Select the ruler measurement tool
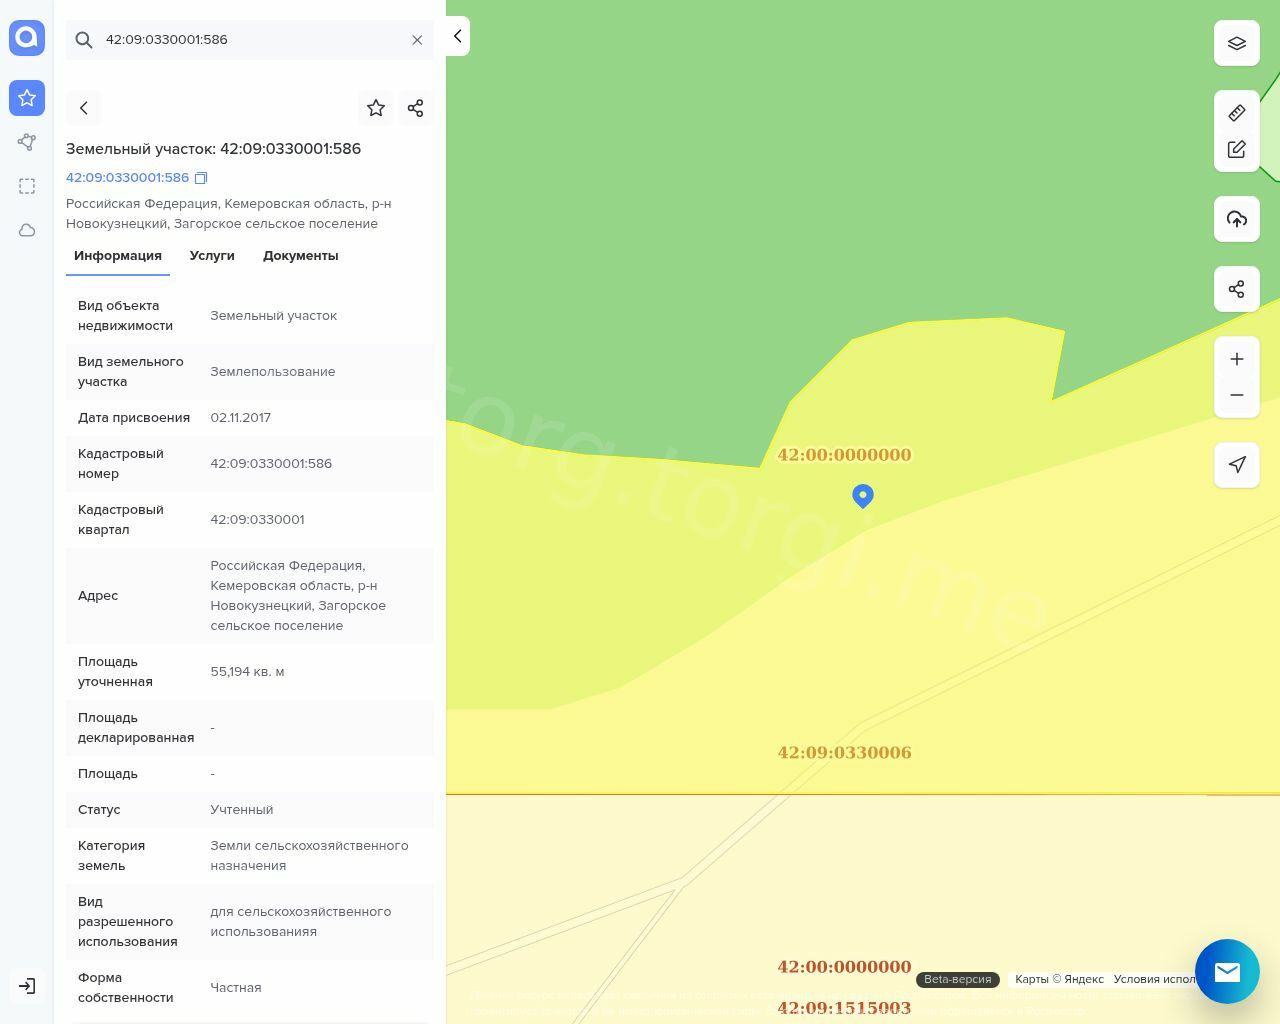Screen dimensions: 1280x1024 1236,113
